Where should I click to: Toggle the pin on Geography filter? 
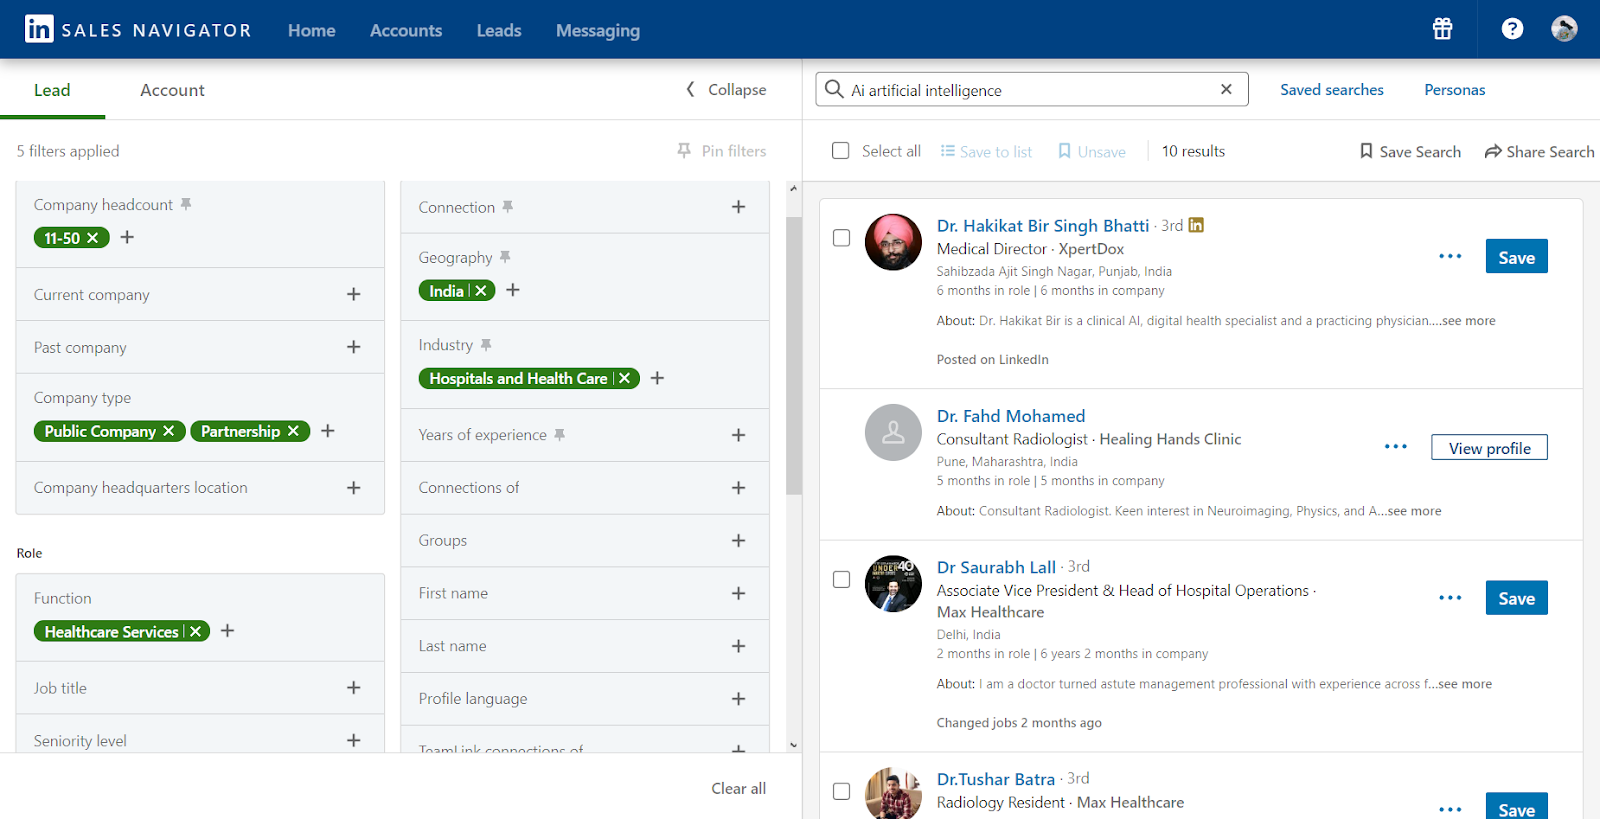point(505,257)
